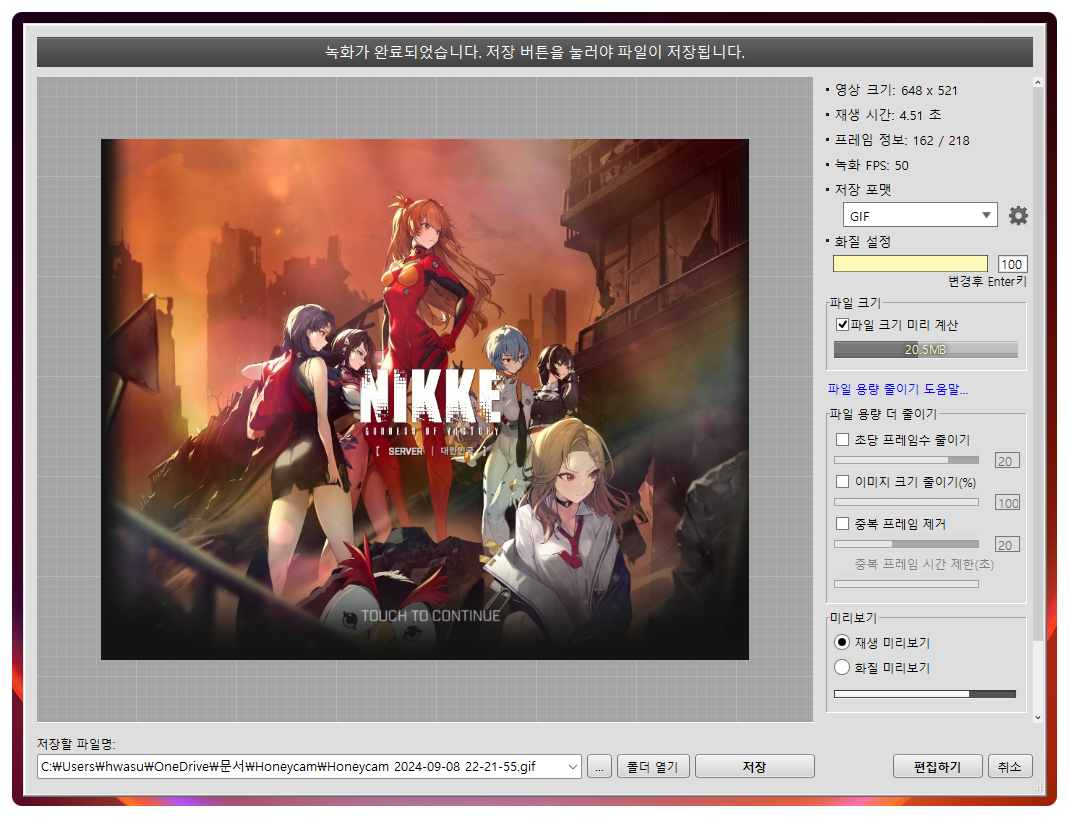Click the browse ... button

click(x=599, y=767)
